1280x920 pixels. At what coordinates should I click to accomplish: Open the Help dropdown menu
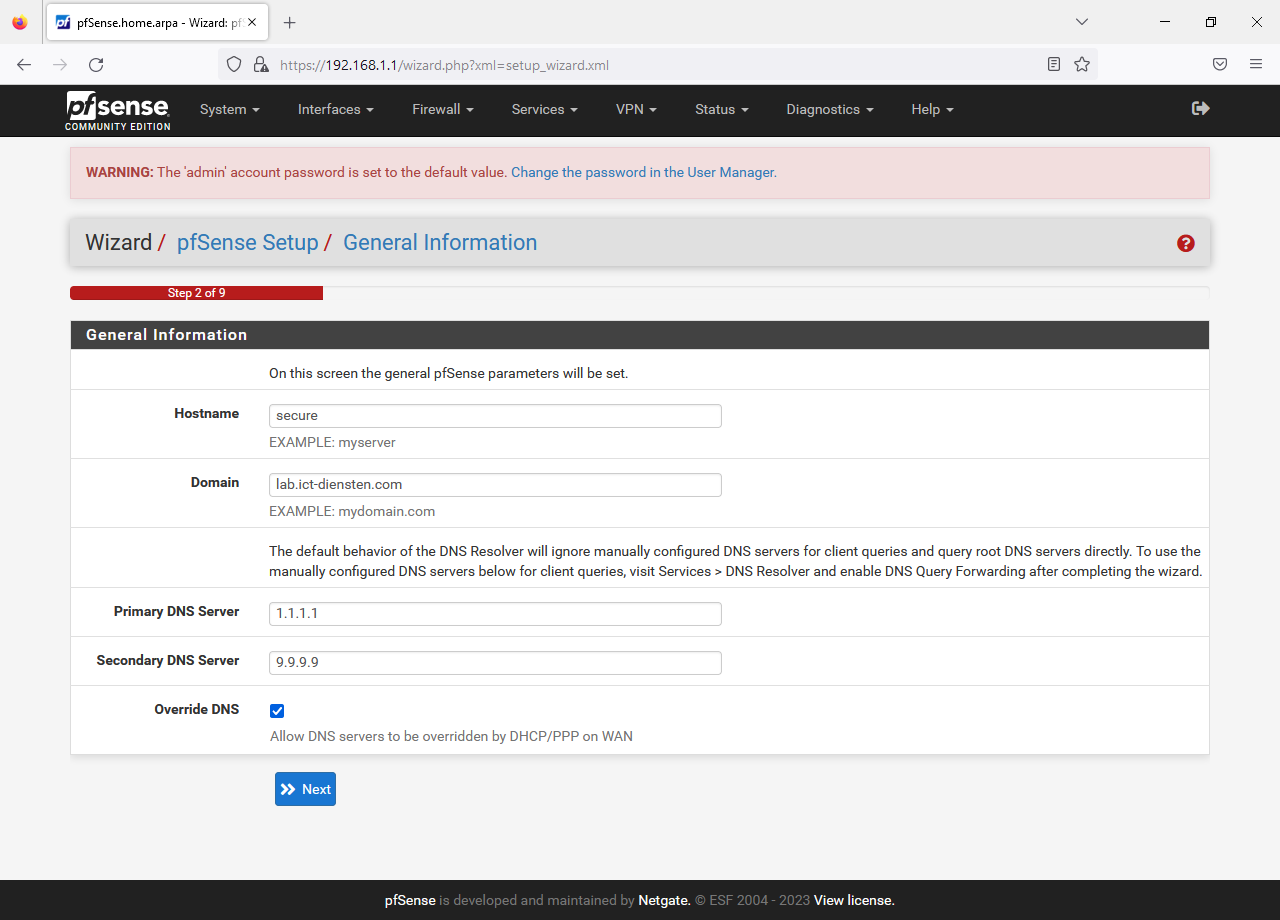[933, 110]
